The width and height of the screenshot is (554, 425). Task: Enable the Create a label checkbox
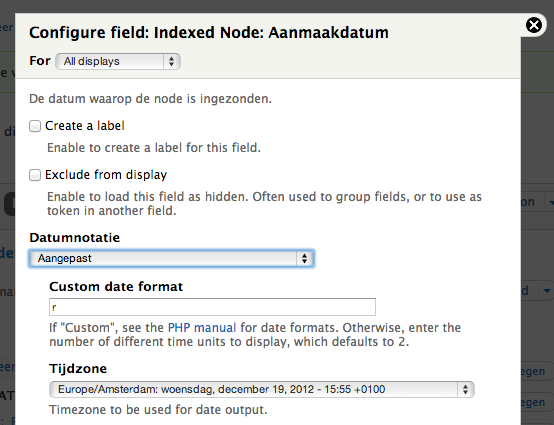pyautogui.click(x=35, y=126)
